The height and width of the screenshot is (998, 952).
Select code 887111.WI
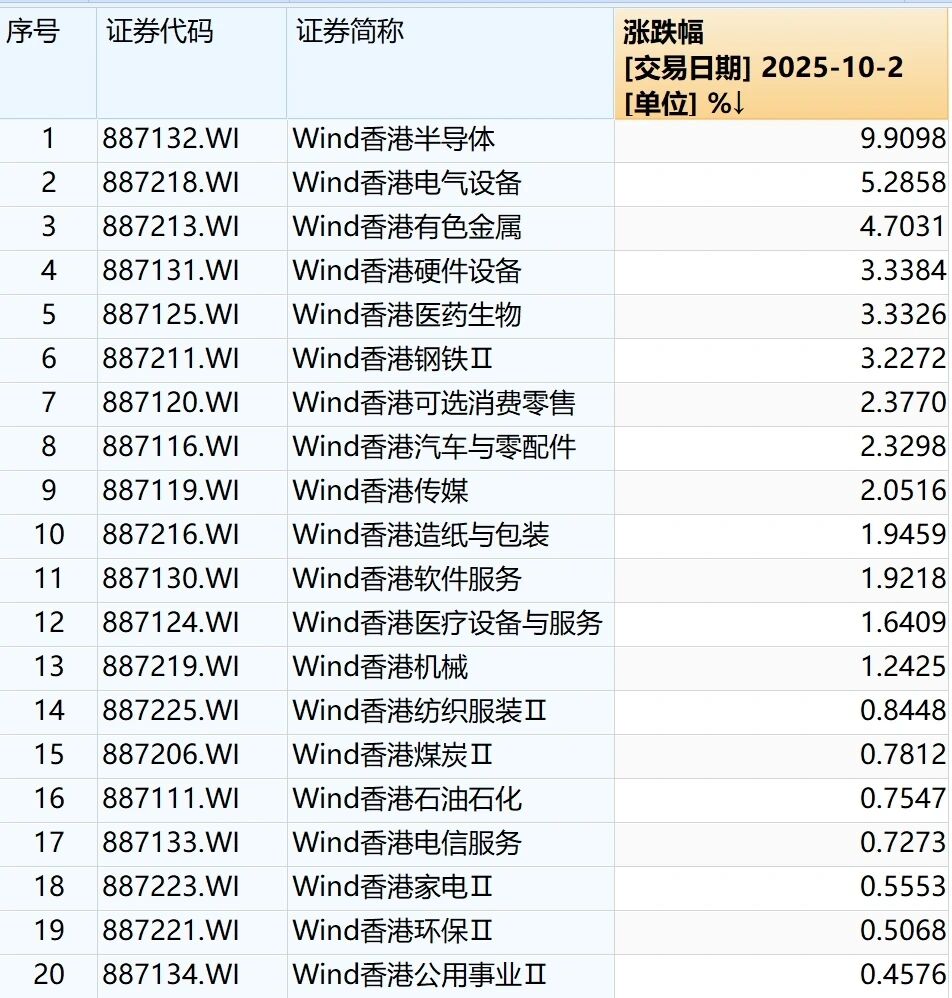171,799
